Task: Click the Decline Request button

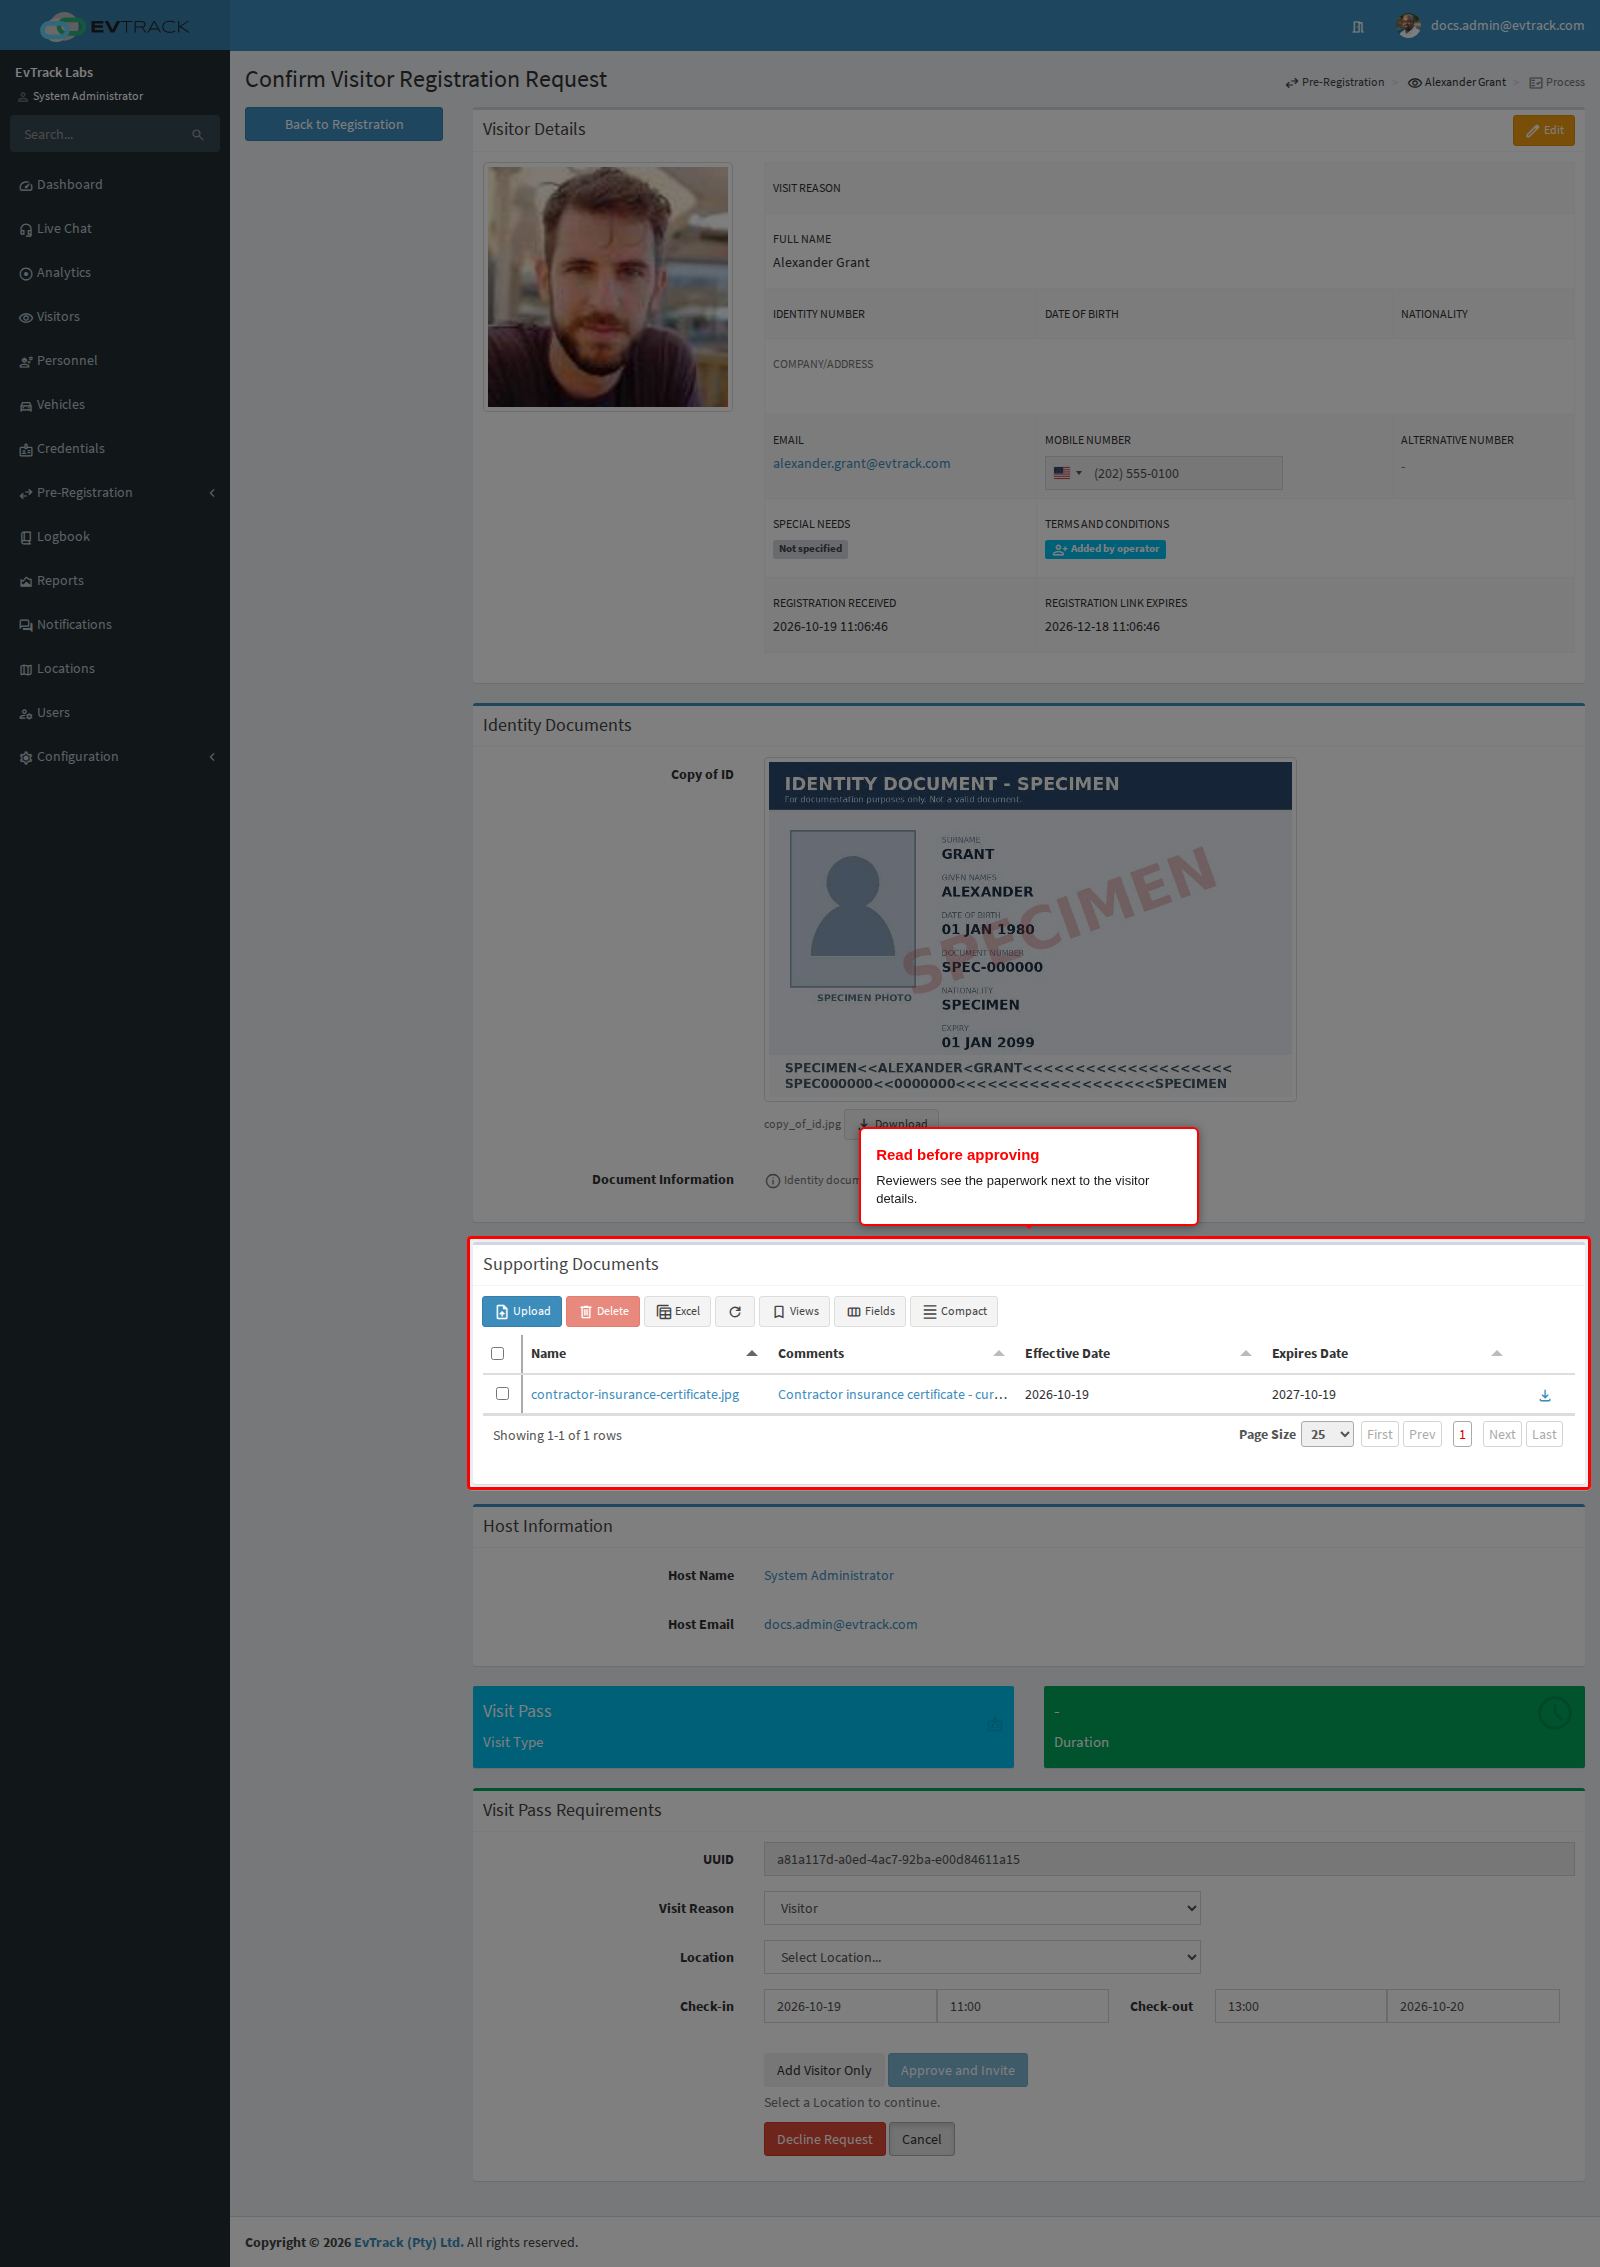Action: tap(825, 2139)
